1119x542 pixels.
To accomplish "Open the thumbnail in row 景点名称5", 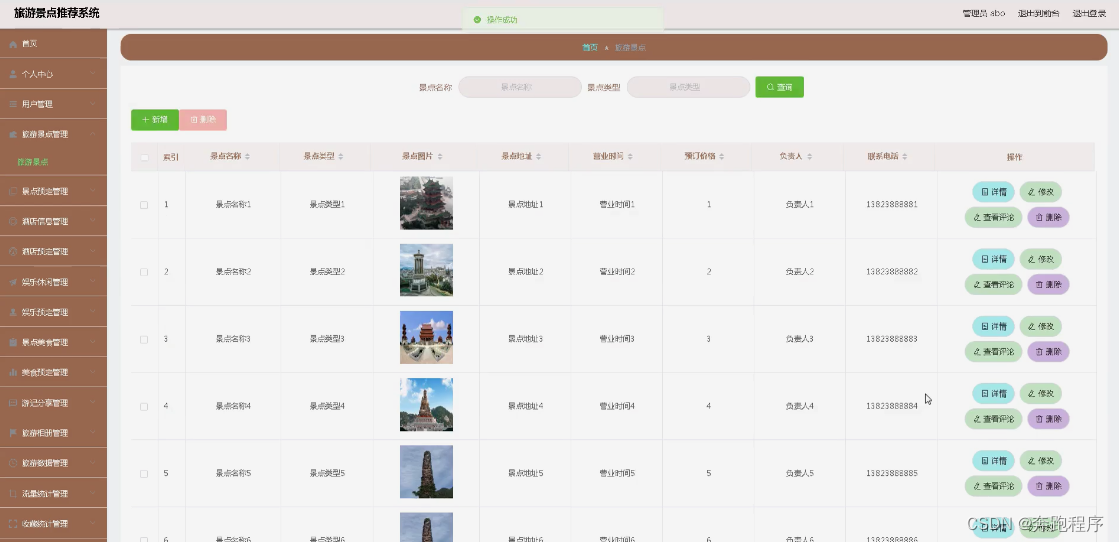I will pos(426,472).
